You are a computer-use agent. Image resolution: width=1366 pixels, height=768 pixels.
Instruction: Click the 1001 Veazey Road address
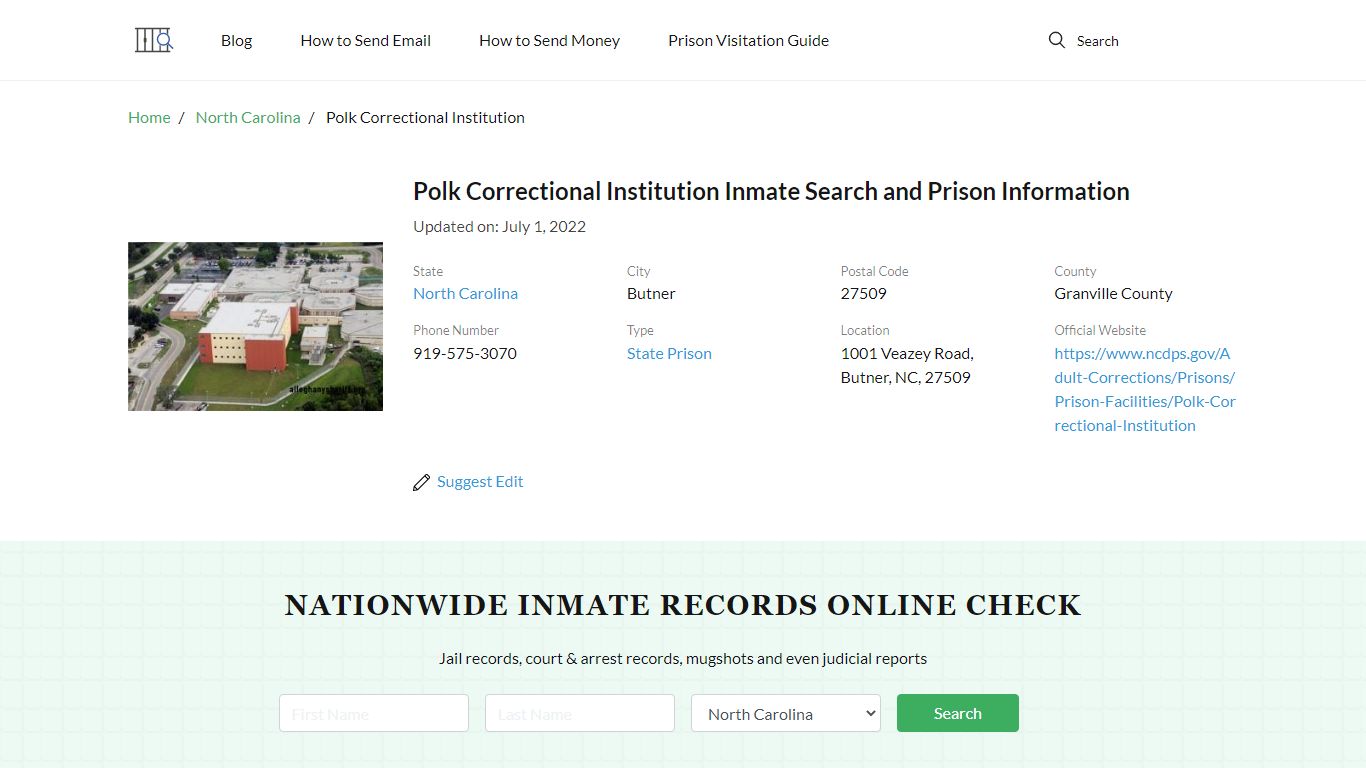coord(907,365)
